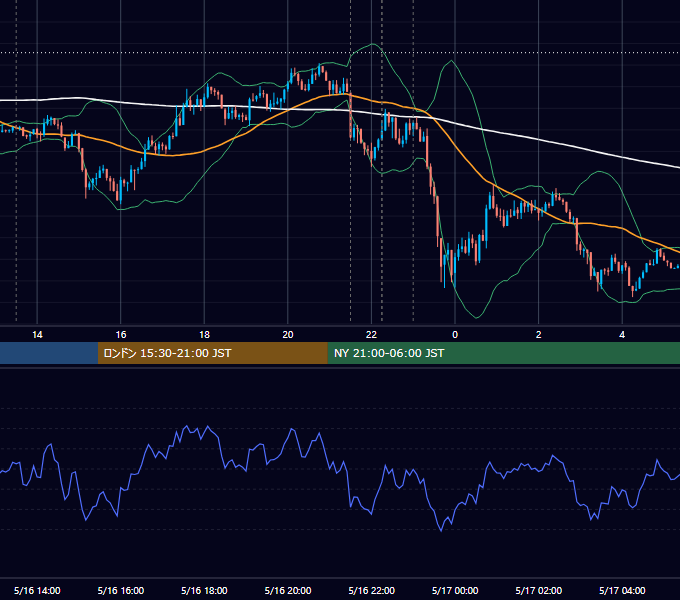This screenshot has width=680, height=600.
Task: Click the ロンドン 15:30-21:00 JST session band
Action: (x=212, y=353)
